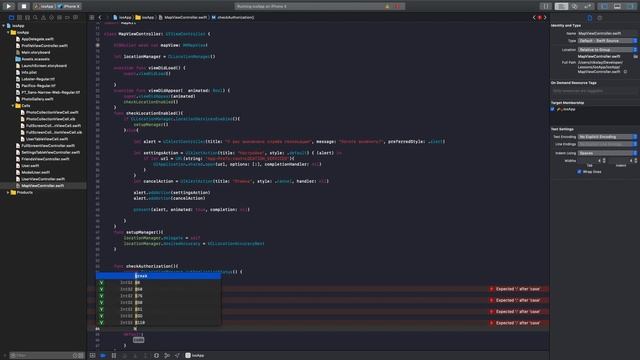Open the Debug navigator
The width and height of the screenshot is (640, 360).
pos(60,18)
